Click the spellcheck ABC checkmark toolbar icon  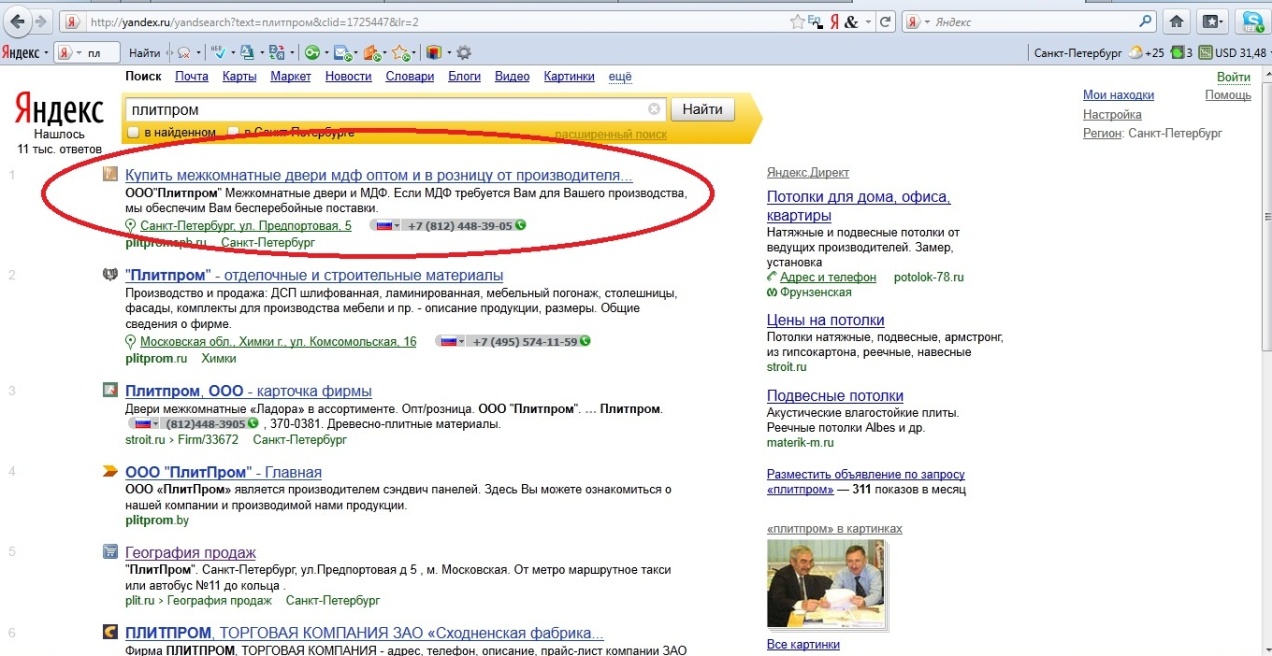coord(217,52)
